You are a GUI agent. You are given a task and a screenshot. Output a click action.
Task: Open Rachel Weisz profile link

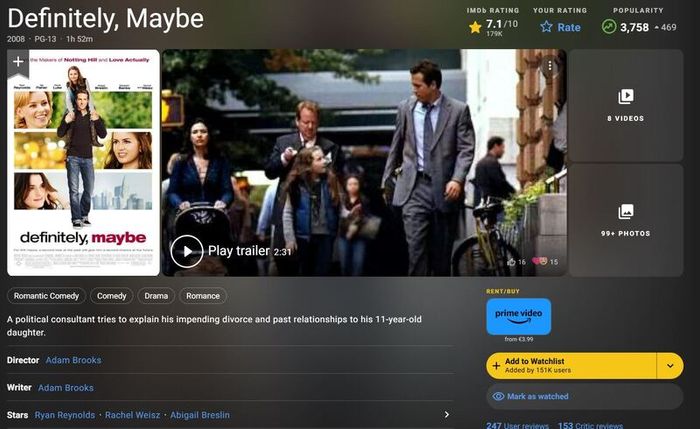pos(133,415)
